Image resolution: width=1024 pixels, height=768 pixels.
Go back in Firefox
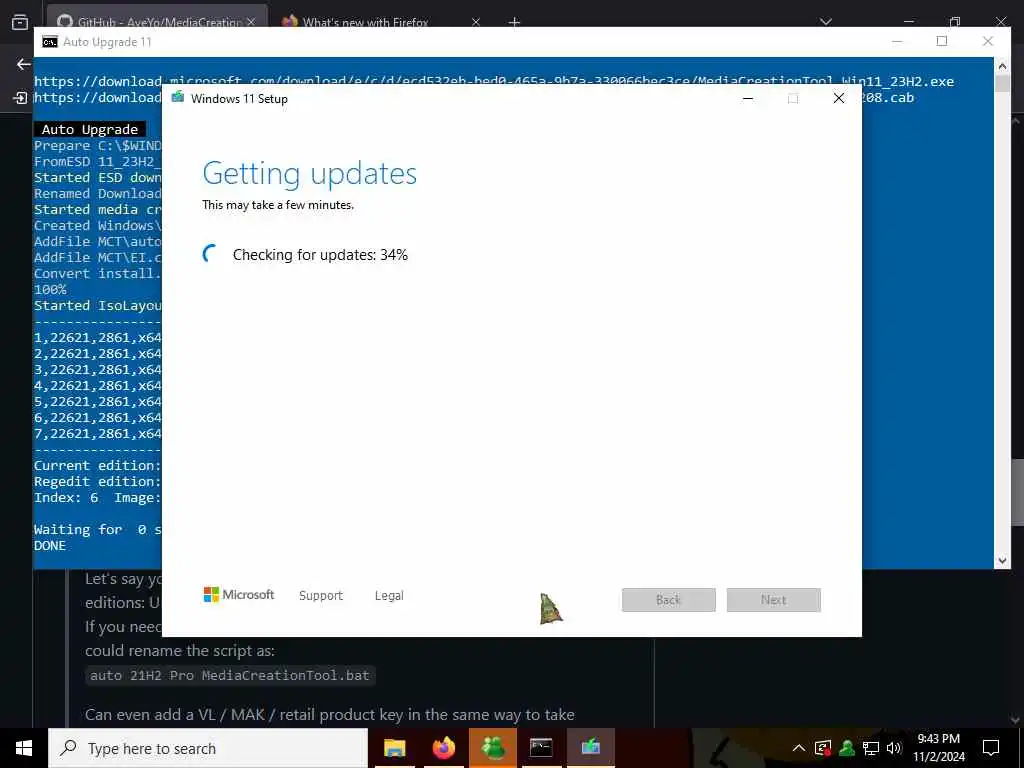pos(24,64)
